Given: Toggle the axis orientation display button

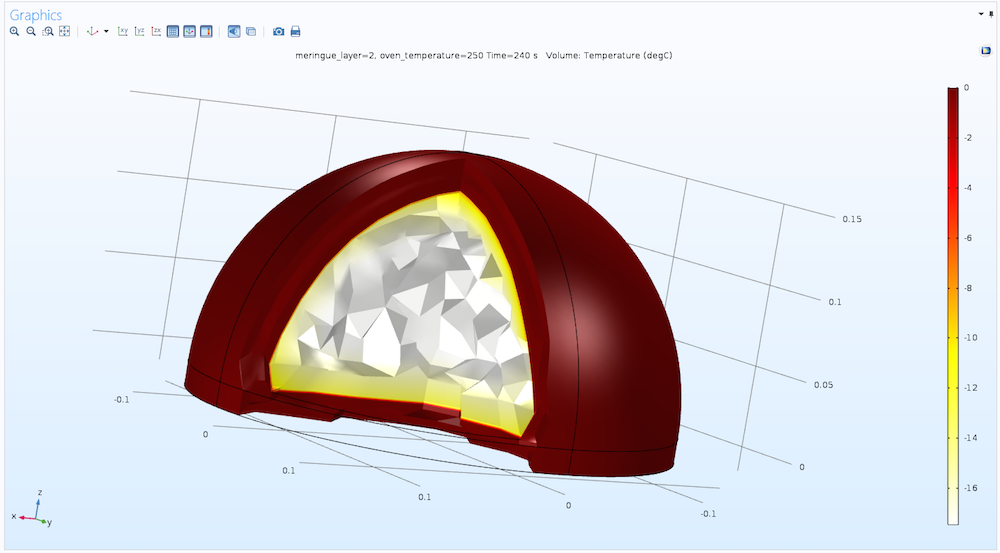Looking at the screenshot, I should [189, 31].
